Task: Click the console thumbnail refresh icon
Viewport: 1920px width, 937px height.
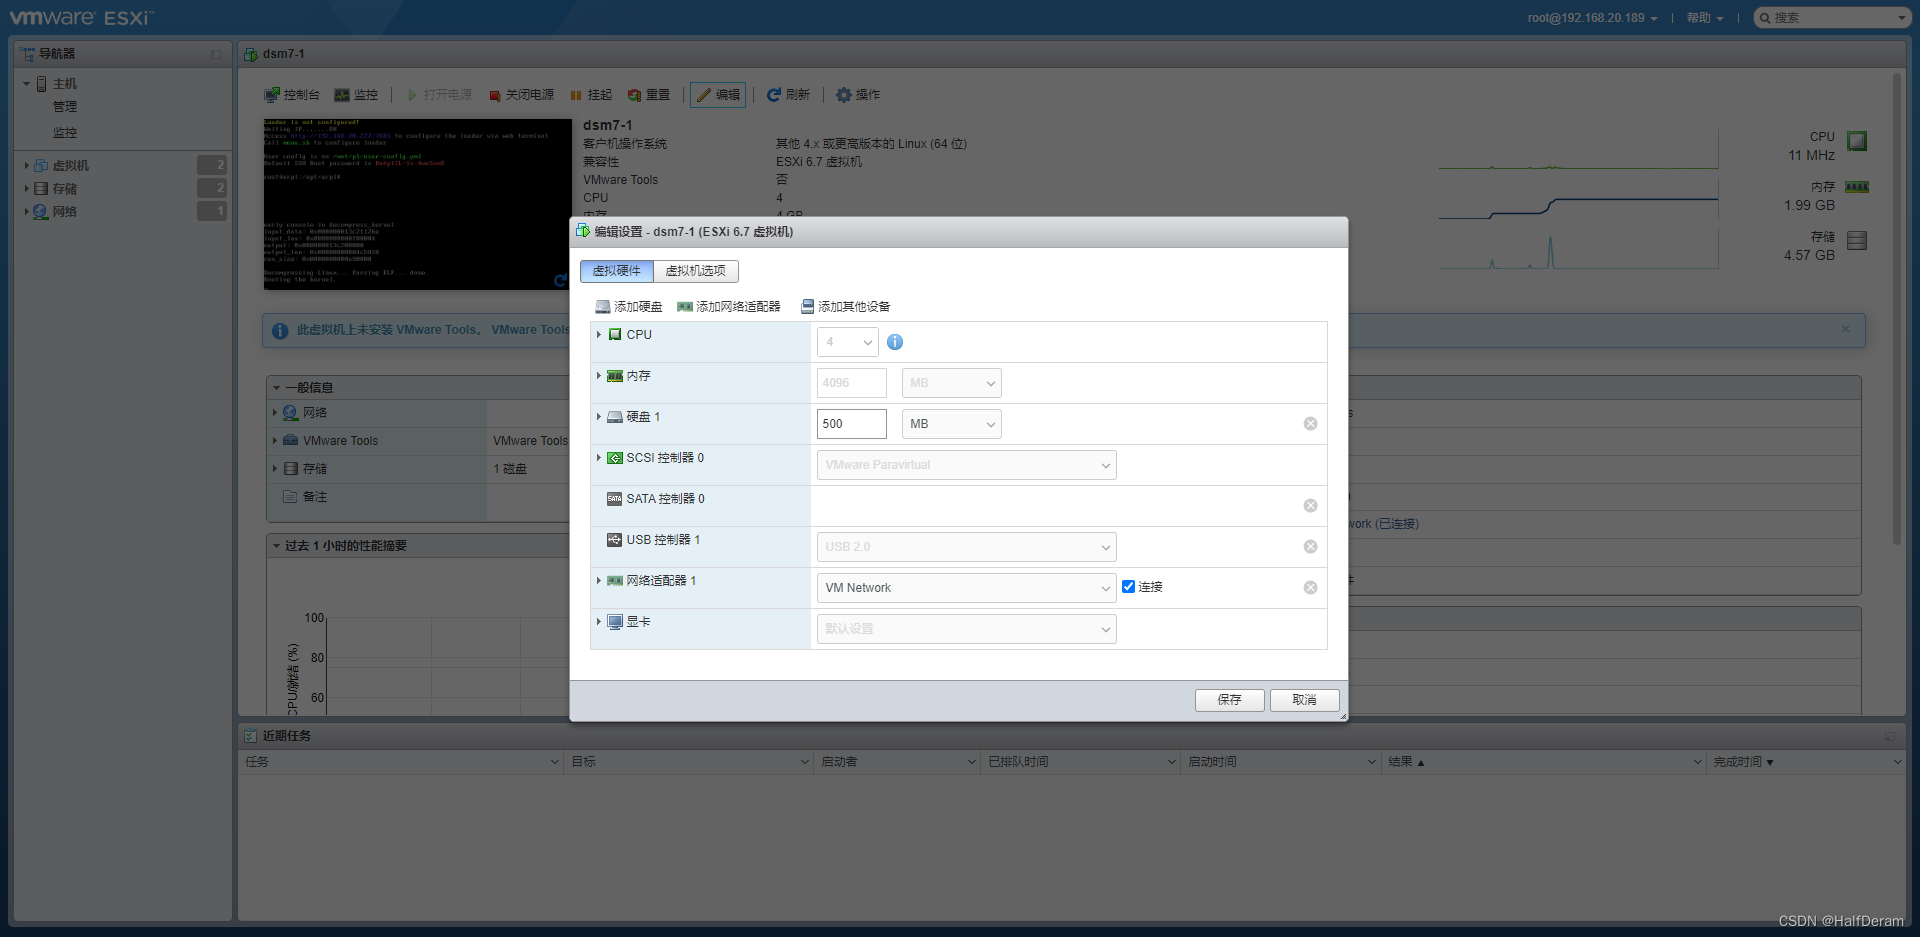Action: click(x=561, y=281)
